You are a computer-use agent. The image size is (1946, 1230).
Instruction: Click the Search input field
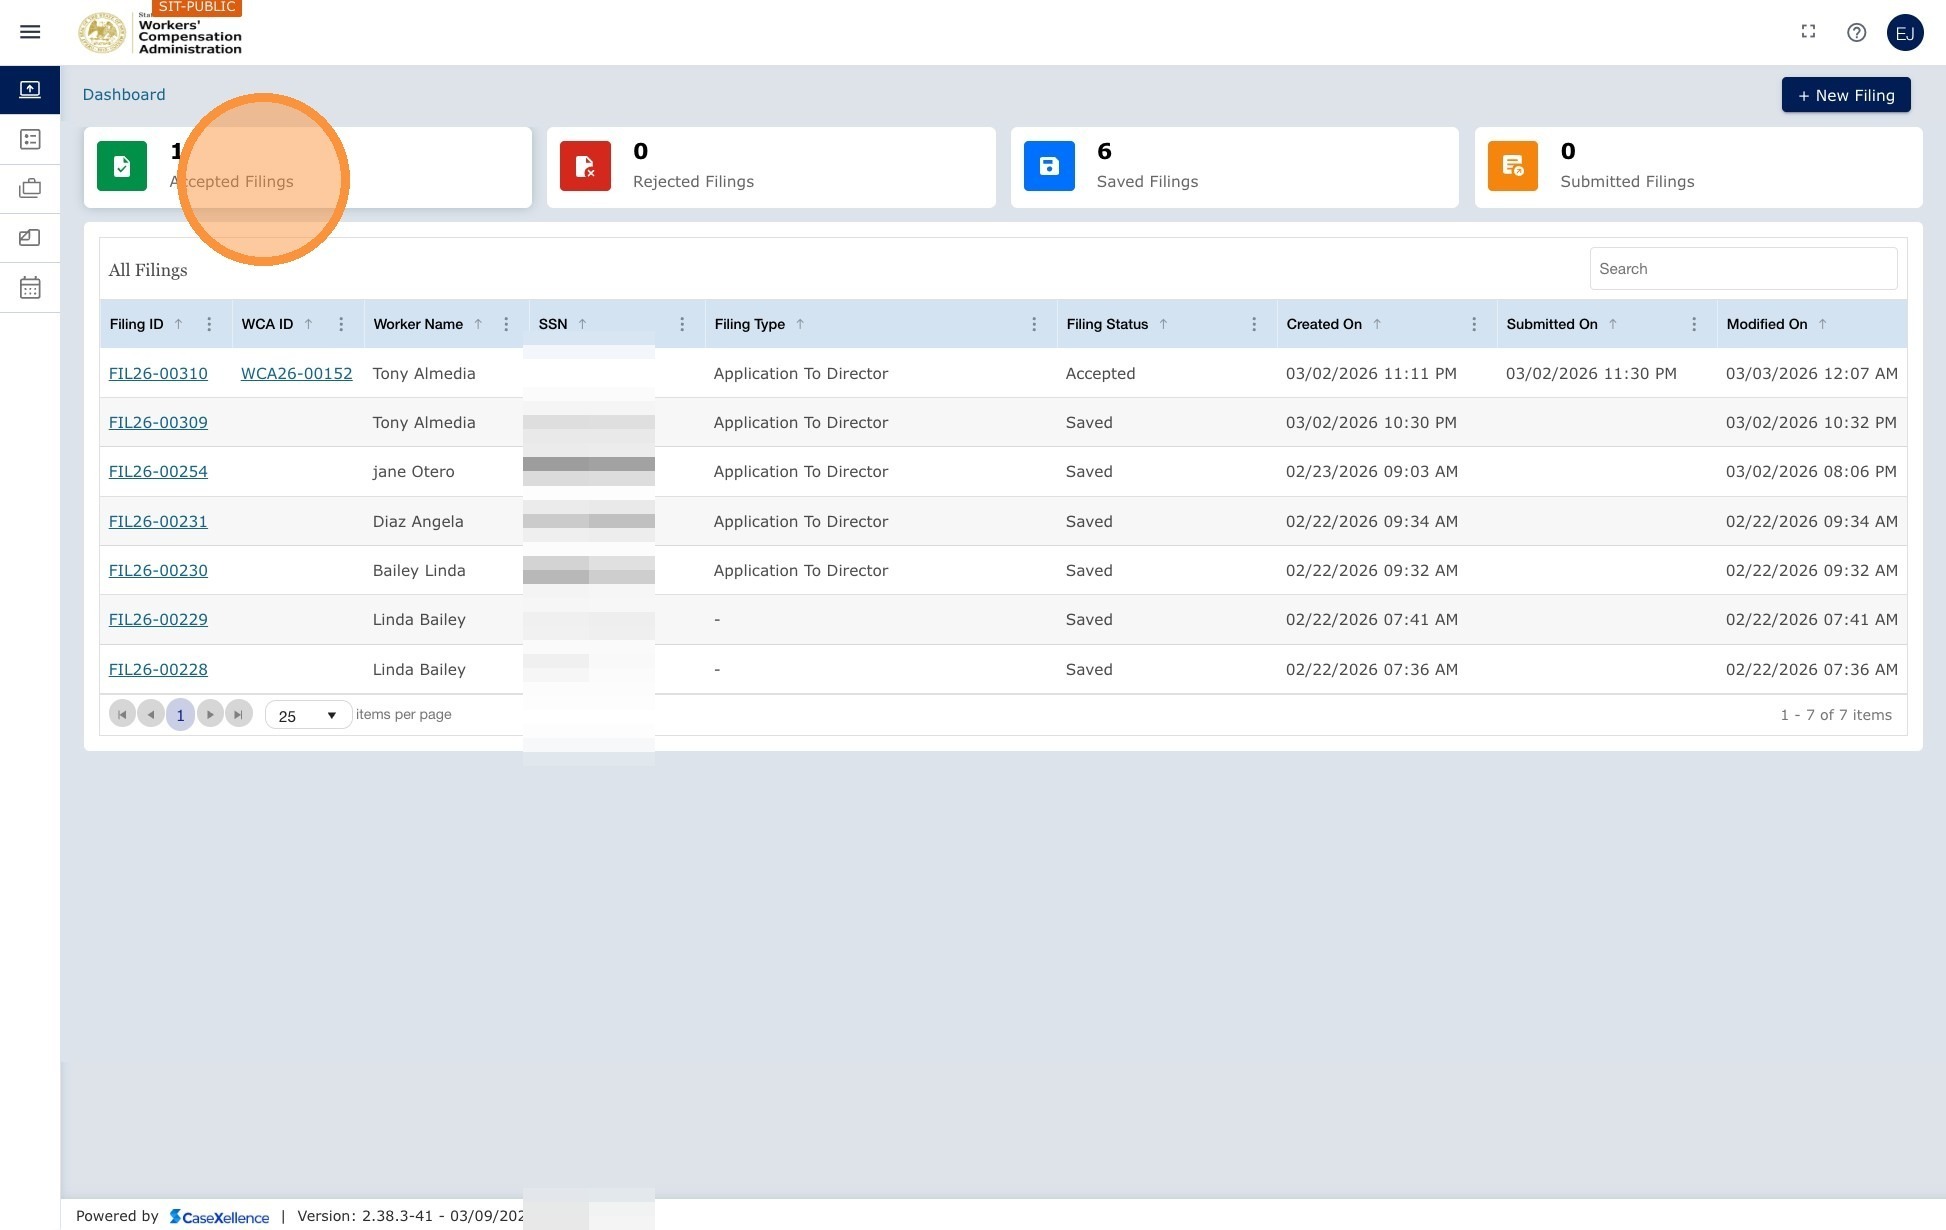pyautogui.click(x=1743, y=269)
